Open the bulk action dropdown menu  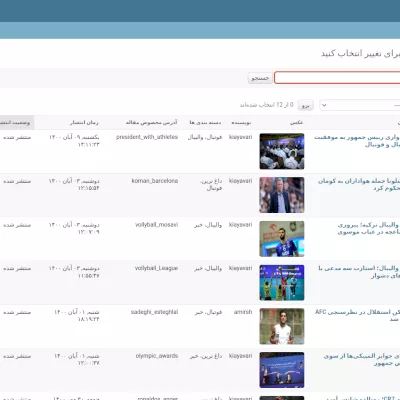click(360, 105)
